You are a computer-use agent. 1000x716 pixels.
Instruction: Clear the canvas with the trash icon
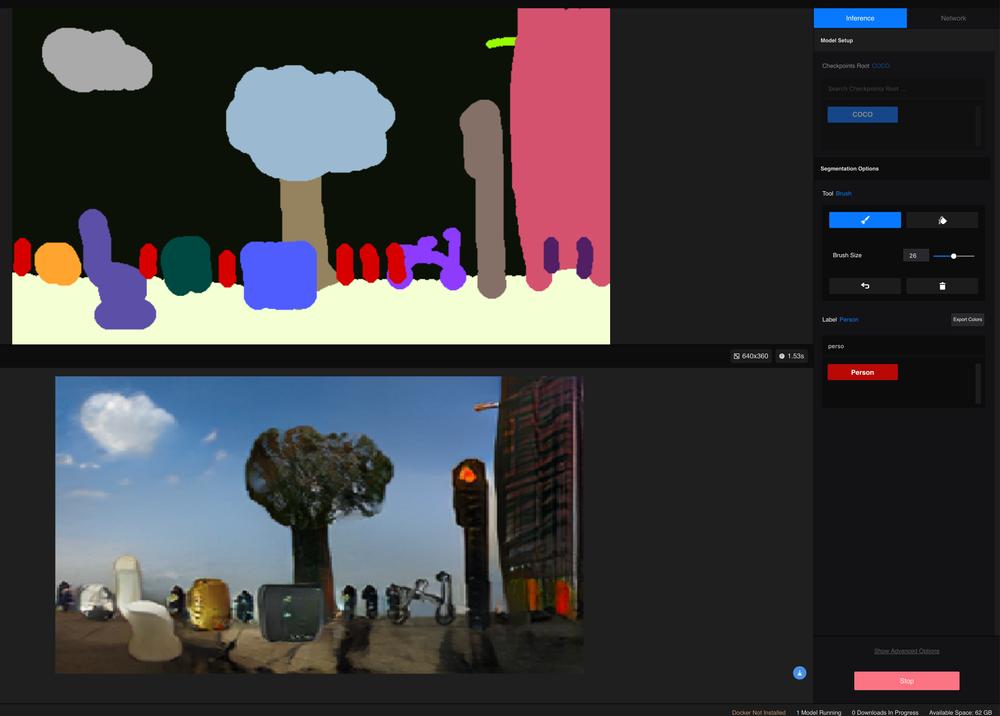click(x=942, y=286)
